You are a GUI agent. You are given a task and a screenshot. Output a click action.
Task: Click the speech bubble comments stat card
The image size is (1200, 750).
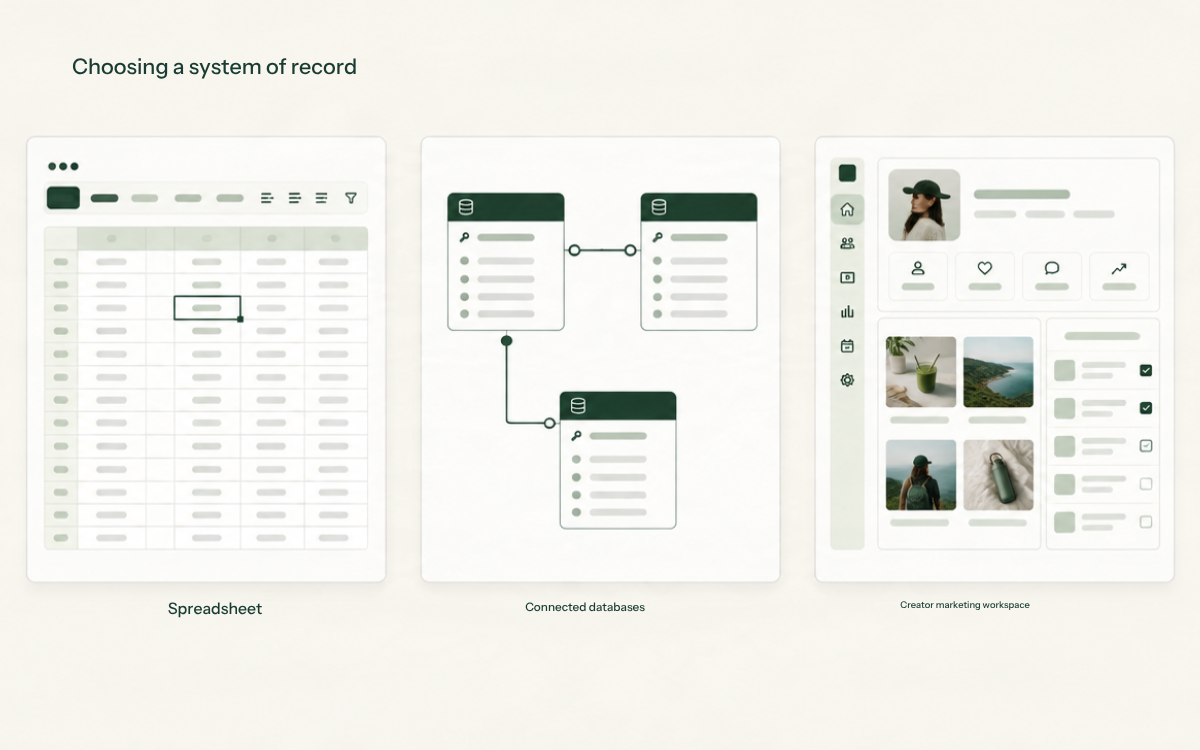pyautogui.click(x=1052, y=276)
